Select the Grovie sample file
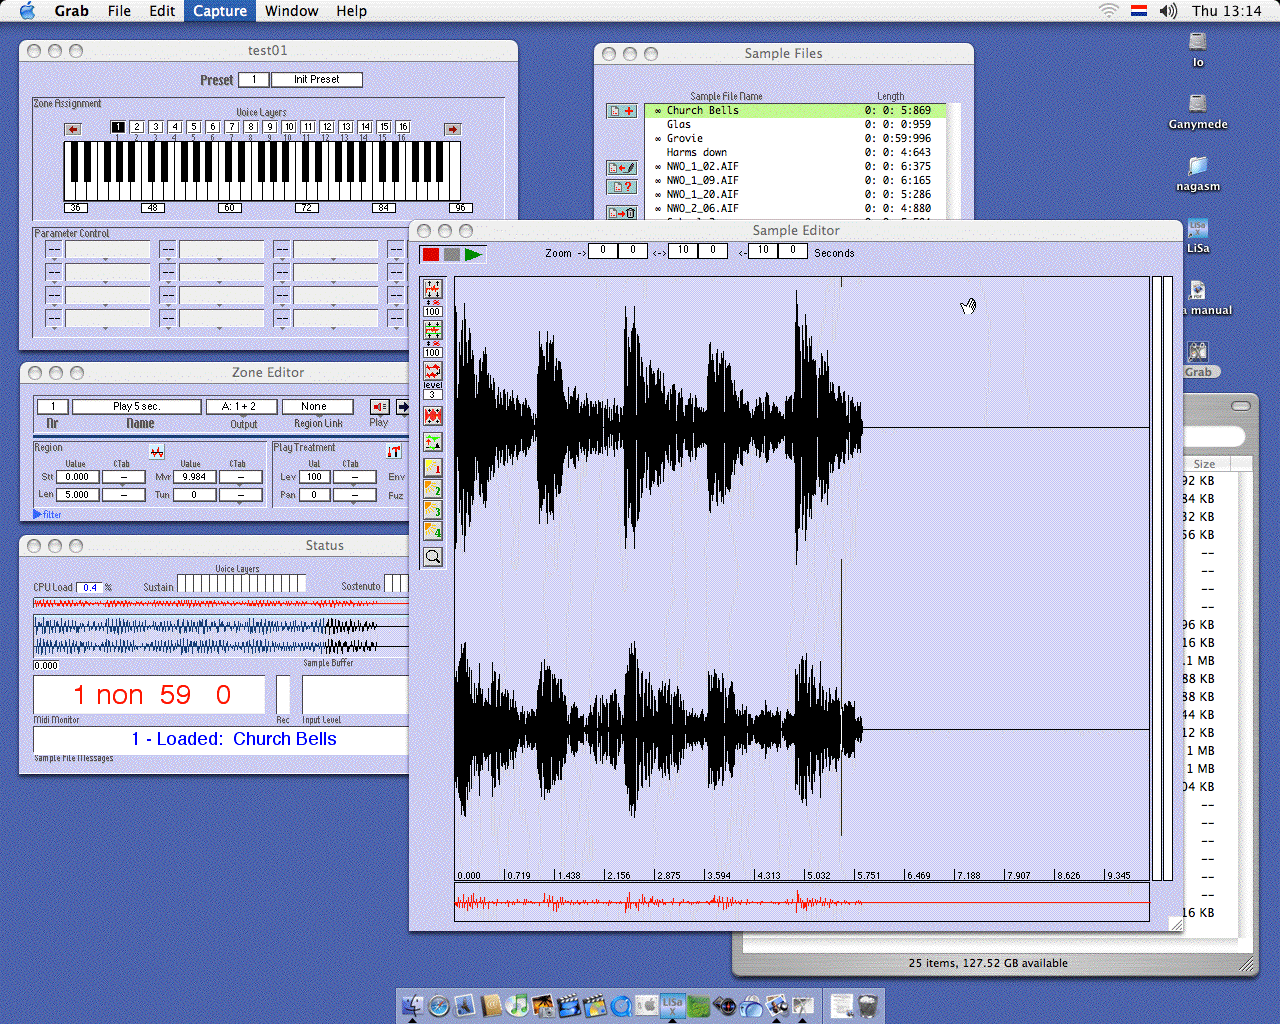The width and height of the screenshot is (1280, 1024). [685, 139]
